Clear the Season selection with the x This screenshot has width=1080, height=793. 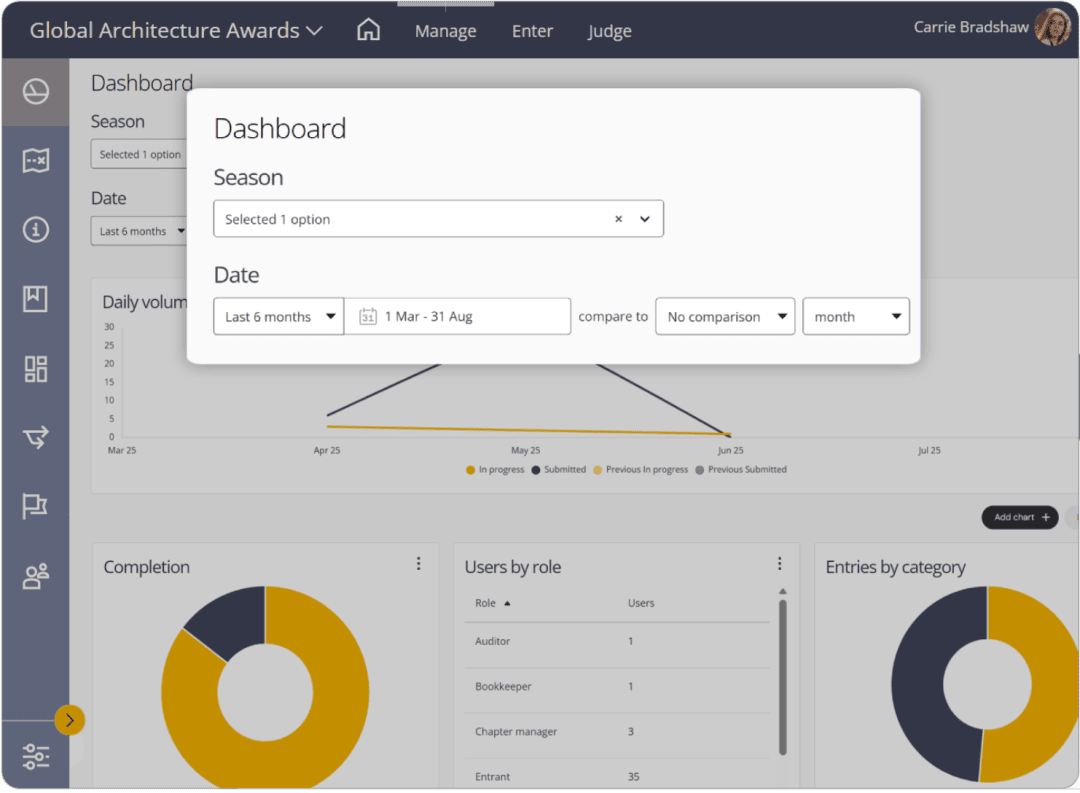click(618, 219)
